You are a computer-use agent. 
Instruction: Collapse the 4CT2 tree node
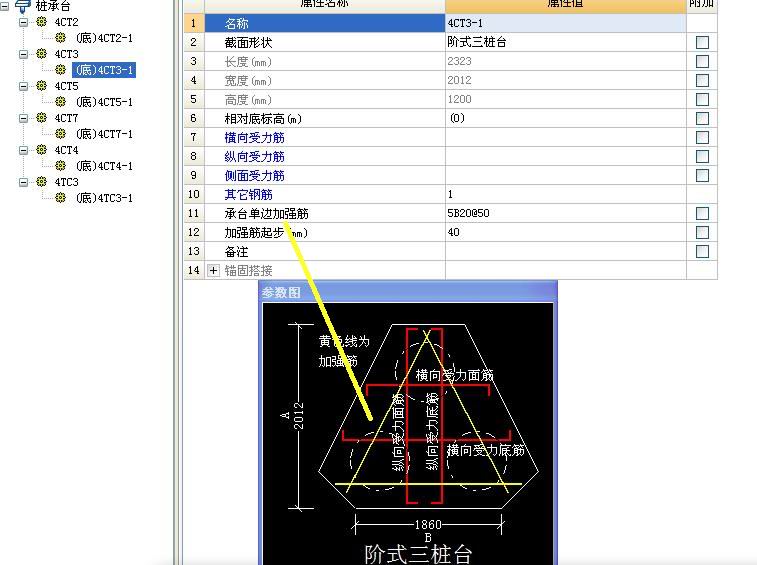pos(23,22)
